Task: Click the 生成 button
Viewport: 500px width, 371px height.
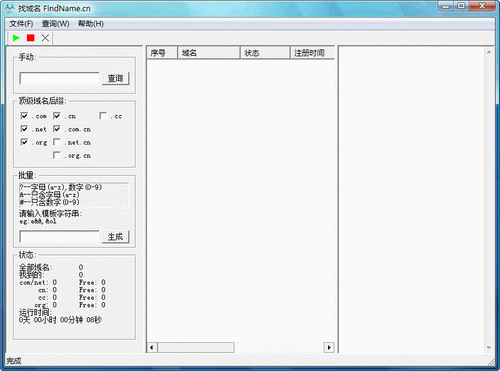Action: 115,237
